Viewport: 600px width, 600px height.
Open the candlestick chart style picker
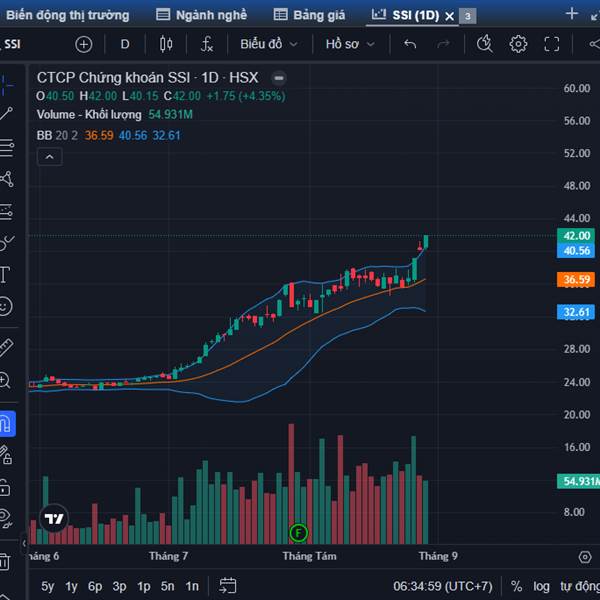click(166, 44)
